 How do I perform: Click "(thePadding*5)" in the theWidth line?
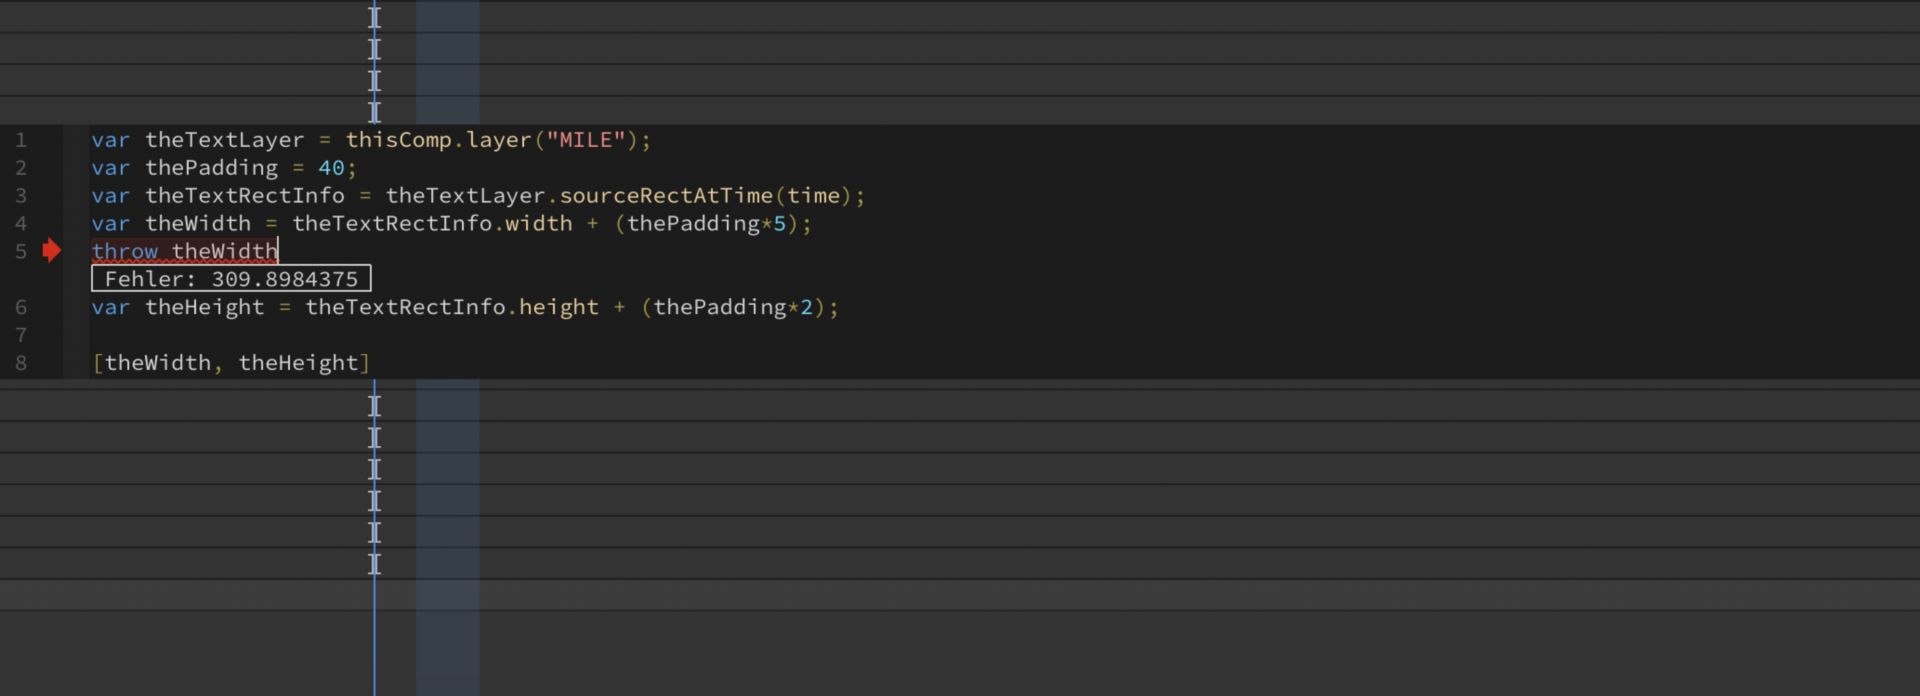tap(706, 224)
